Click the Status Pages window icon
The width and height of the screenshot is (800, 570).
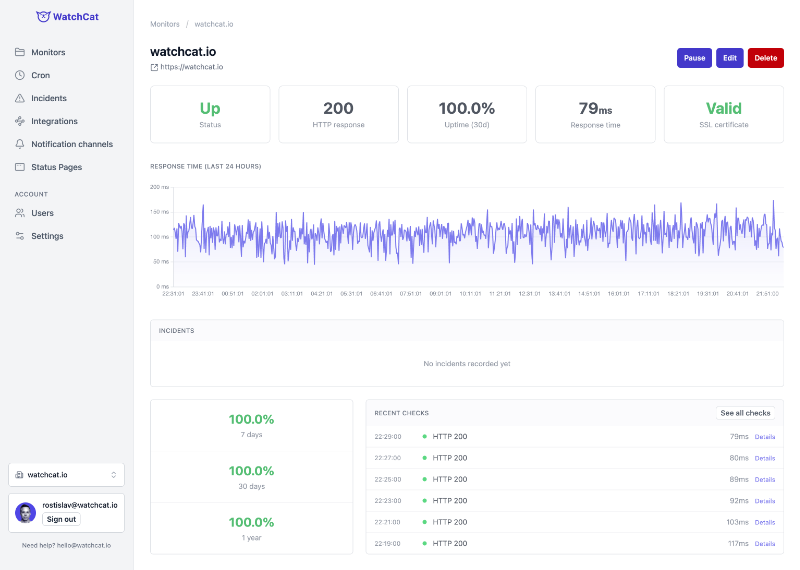pos(20,167)
